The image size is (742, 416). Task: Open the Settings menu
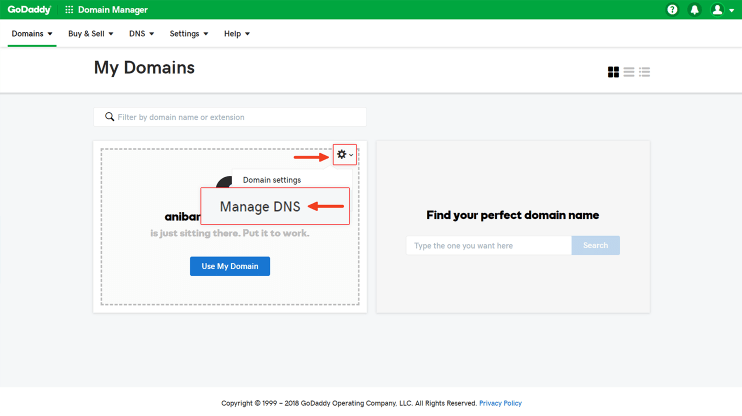coord(189,34)
